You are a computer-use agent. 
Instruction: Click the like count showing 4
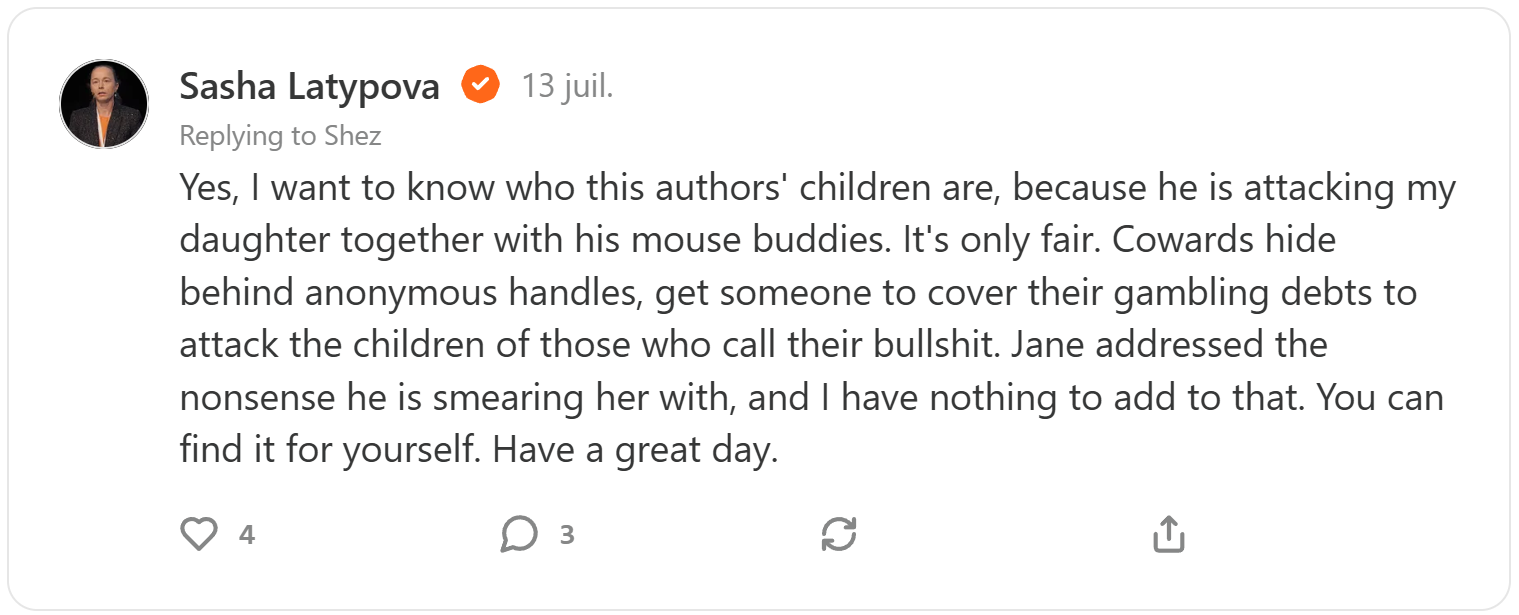point(247,535)
